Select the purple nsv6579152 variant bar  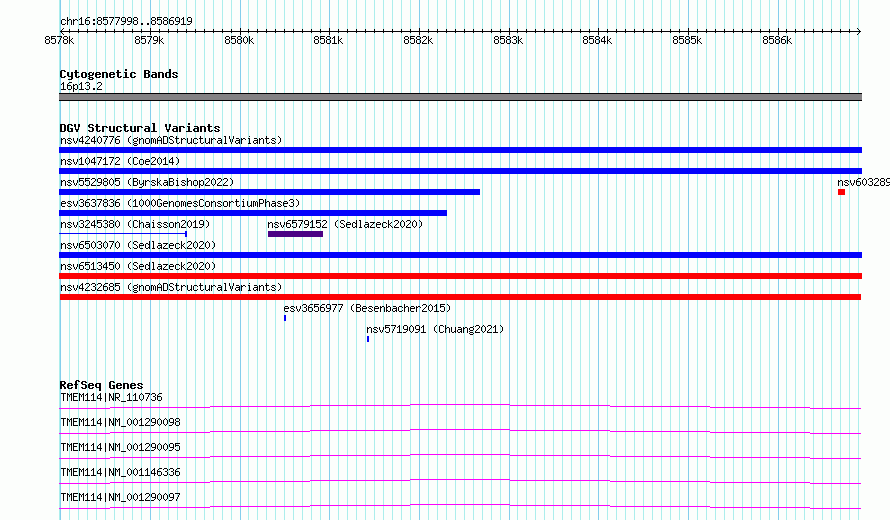point(295,234)
